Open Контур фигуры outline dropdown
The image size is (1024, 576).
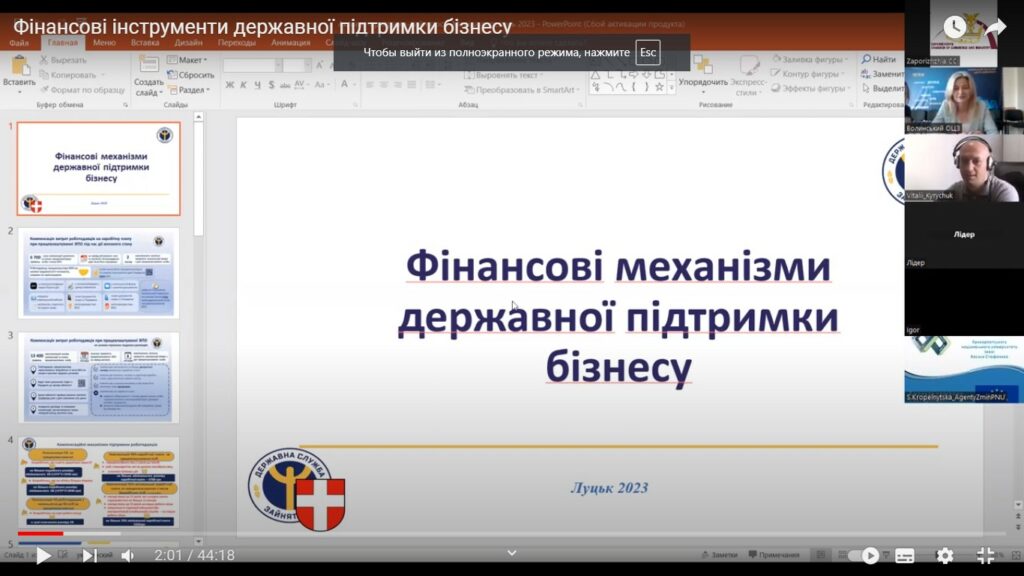807,74
